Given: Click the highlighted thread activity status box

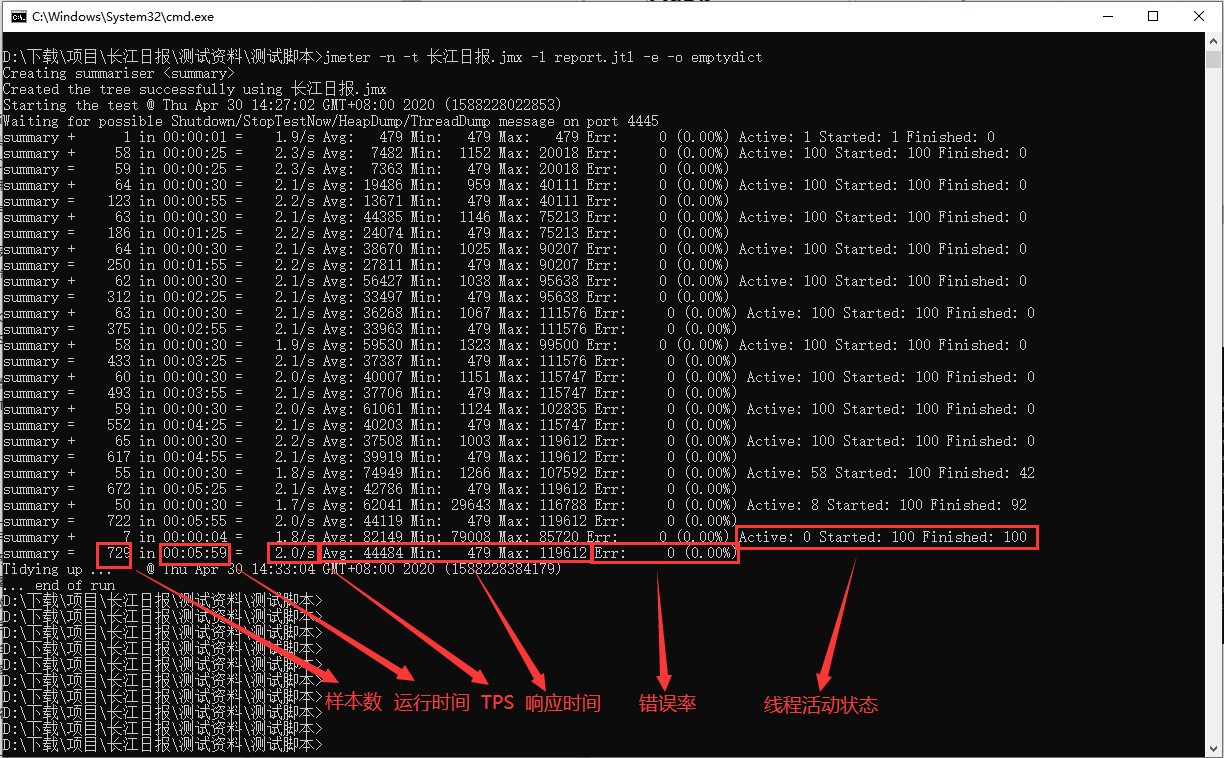Looking at the screenshot, I should [886, 537].
